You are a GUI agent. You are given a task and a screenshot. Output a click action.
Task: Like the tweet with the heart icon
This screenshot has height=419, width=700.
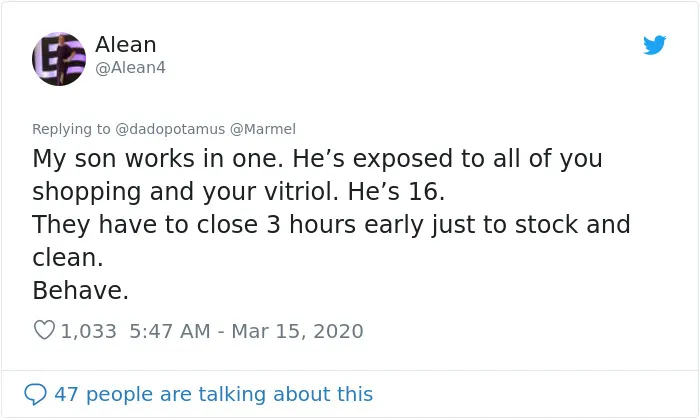point(44,330)
